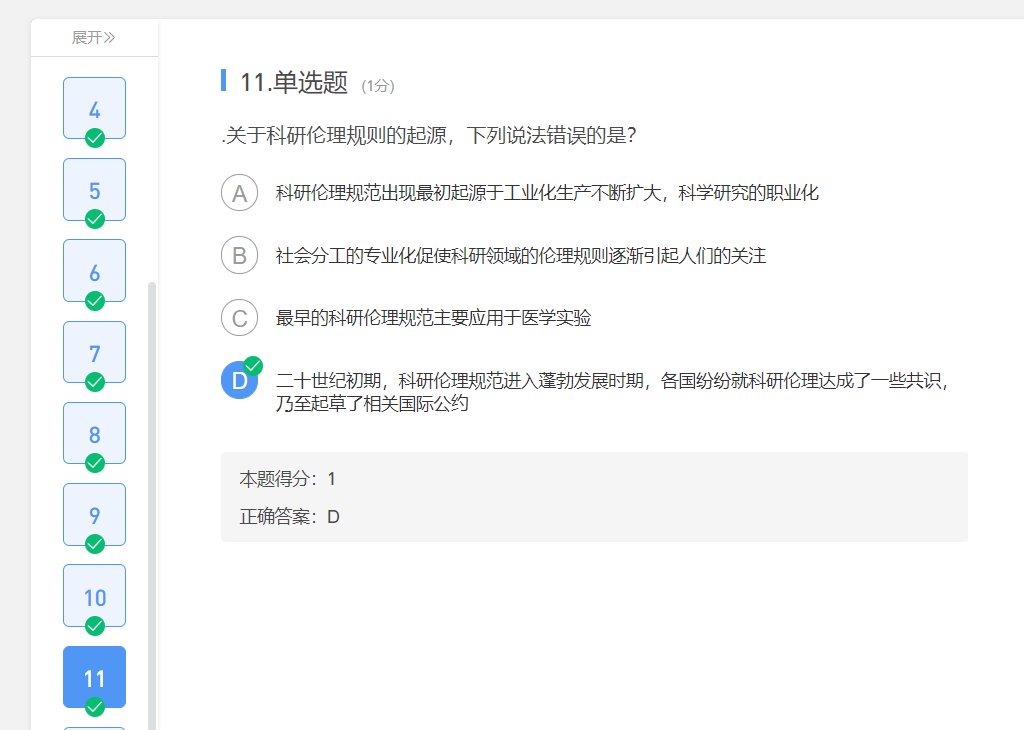This screenshot has width=1024, height=730.
Task: Click option B text about 社会分工的专业化
Action: coord(520,256)
